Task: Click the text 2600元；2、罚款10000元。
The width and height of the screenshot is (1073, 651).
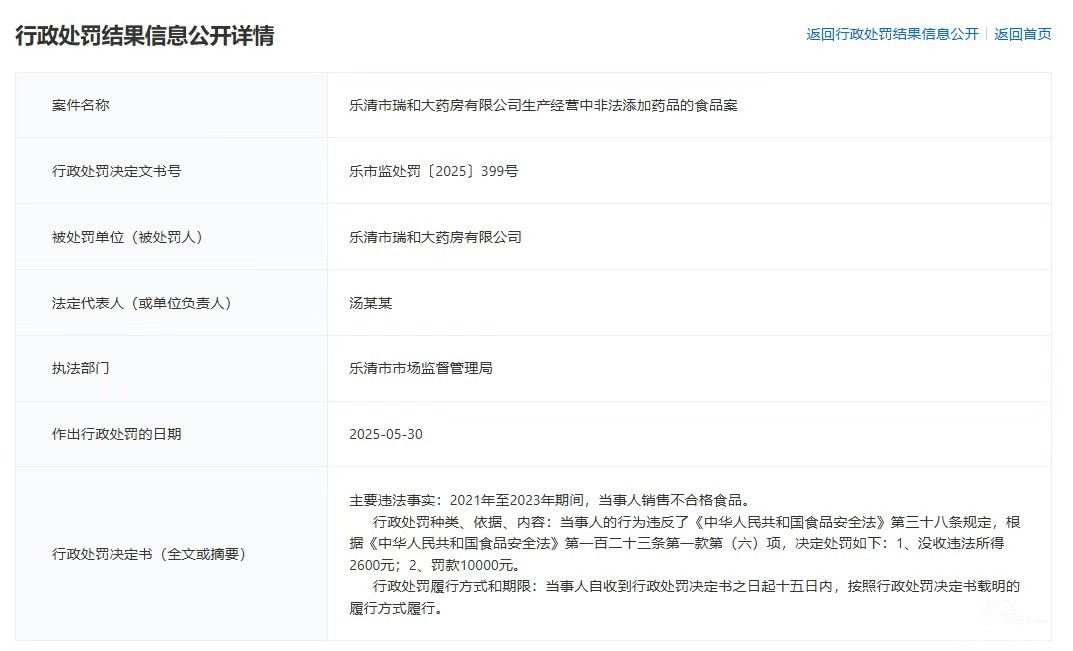Action: (x=435, y=565)
